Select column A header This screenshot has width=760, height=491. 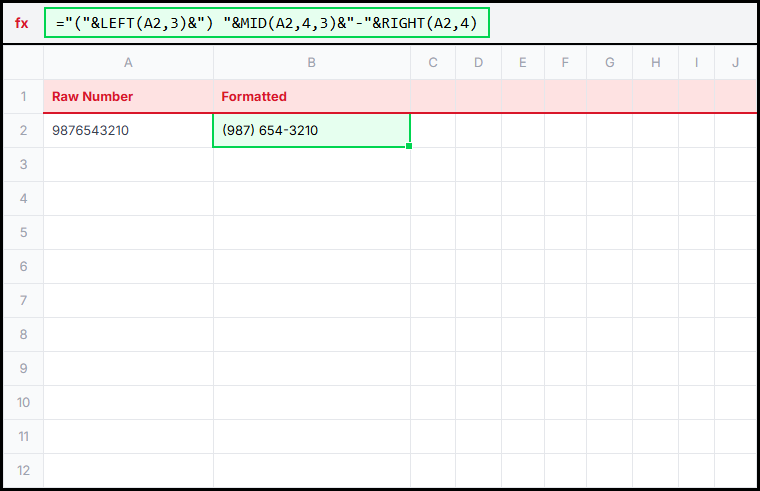128,63
